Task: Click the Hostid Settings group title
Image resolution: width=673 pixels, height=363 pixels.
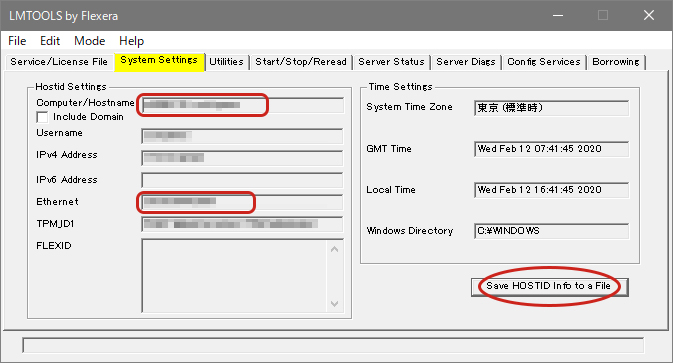Action: 71,87
